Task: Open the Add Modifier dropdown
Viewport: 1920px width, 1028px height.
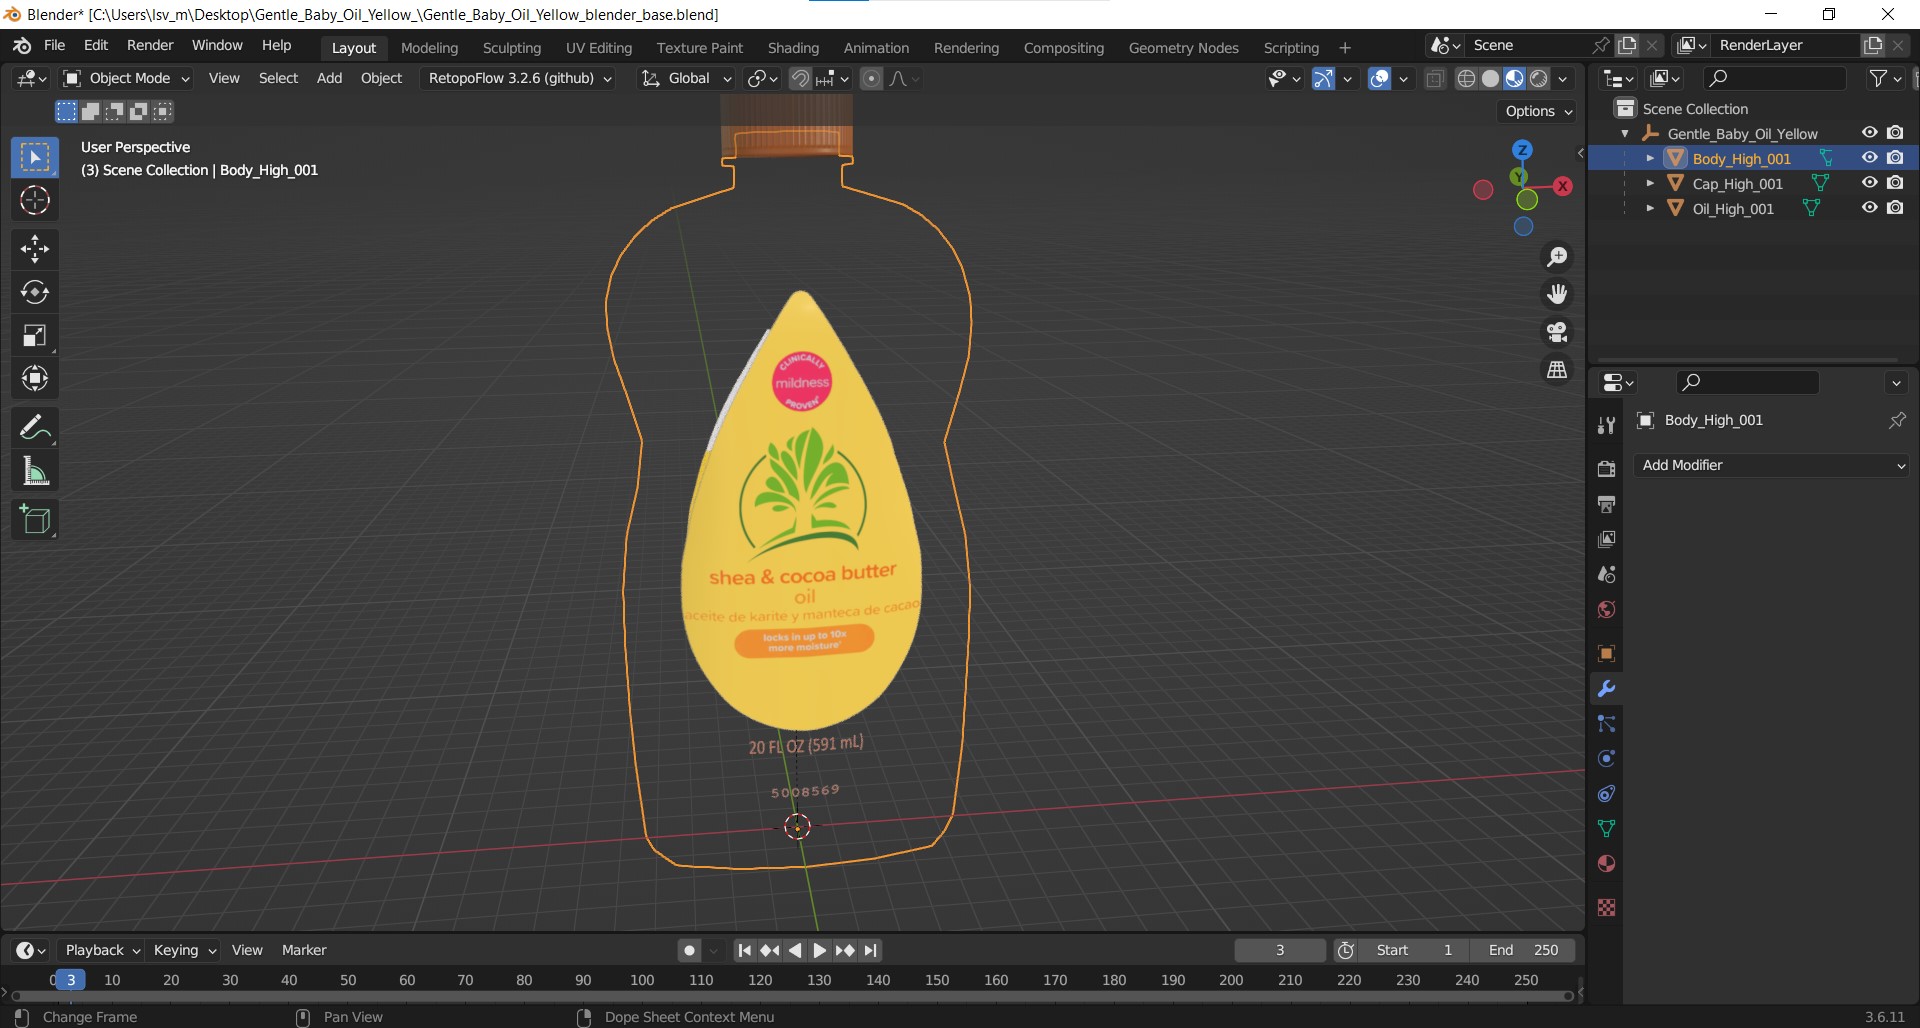Action: [1772, 465]
